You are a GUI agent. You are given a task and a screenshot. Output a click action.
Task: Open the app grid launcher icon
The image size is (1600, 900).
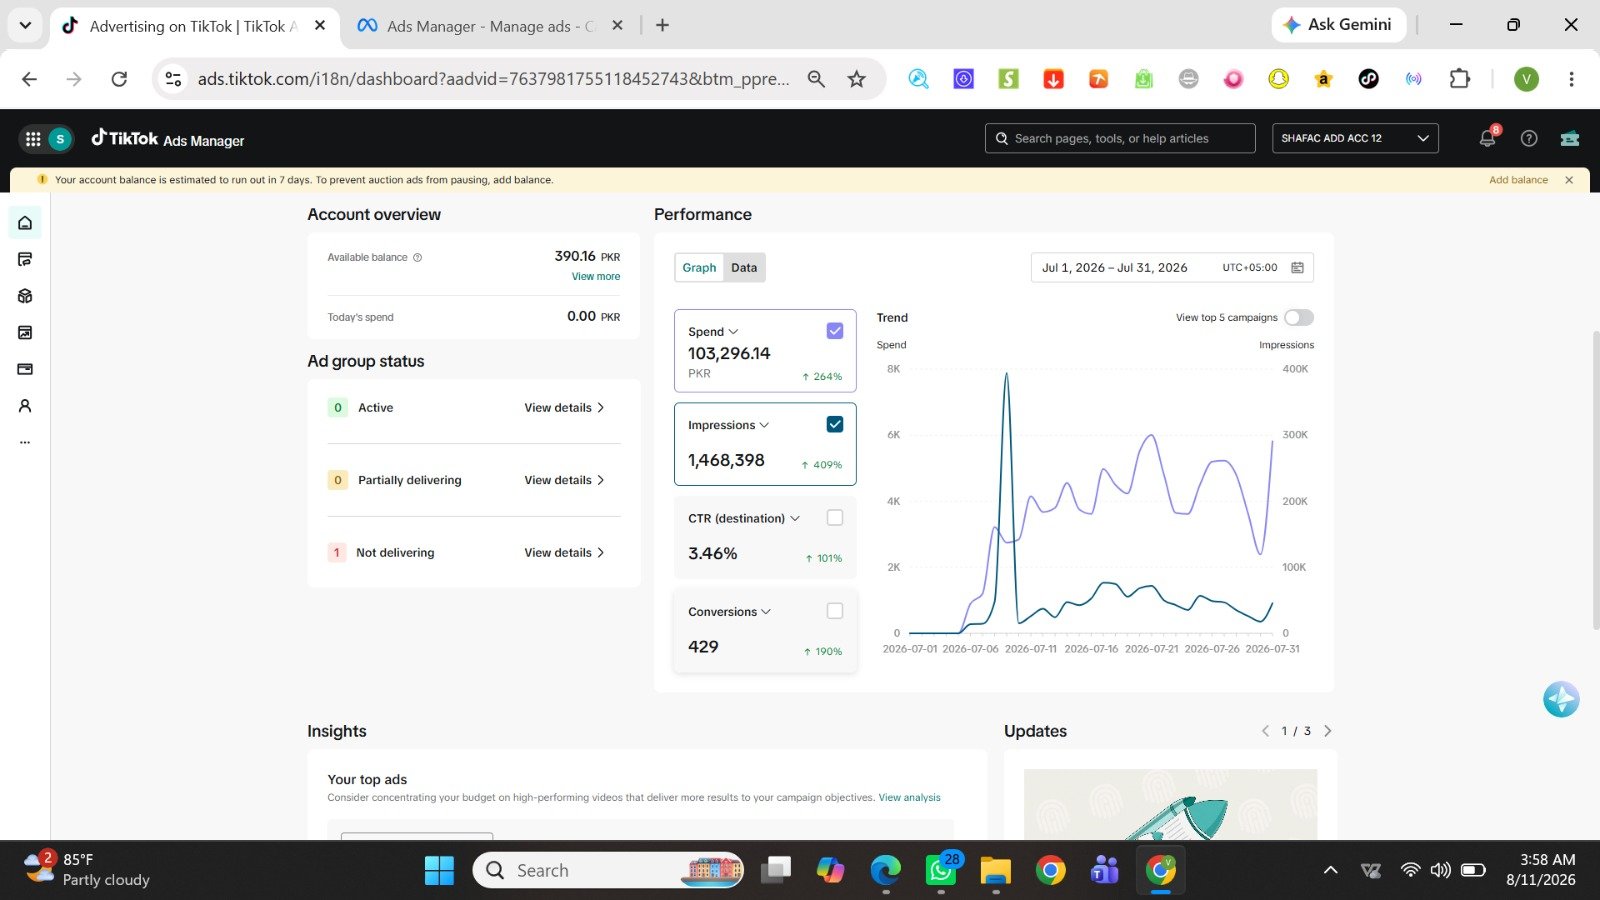click(33, 139)
